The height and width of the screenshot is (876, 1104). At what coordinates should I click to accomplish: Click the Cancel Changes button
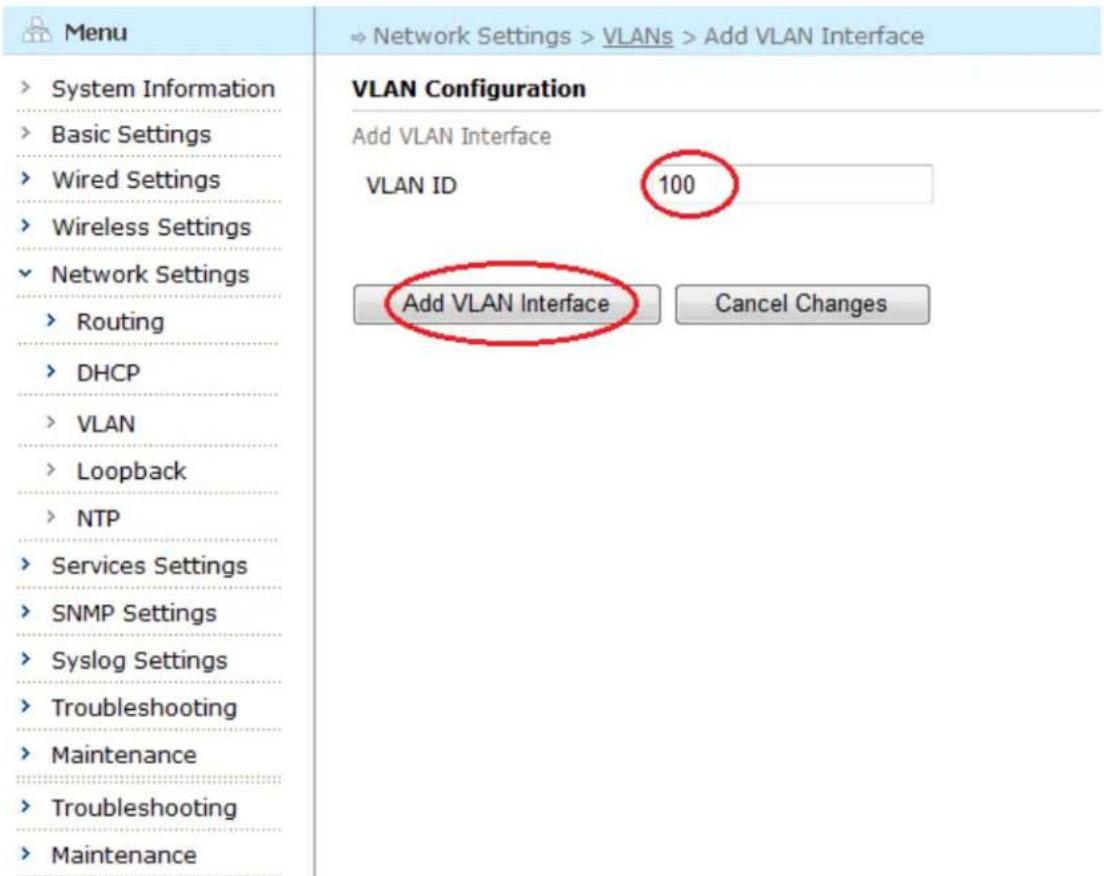pyautogui.click(x=802, y=304)
